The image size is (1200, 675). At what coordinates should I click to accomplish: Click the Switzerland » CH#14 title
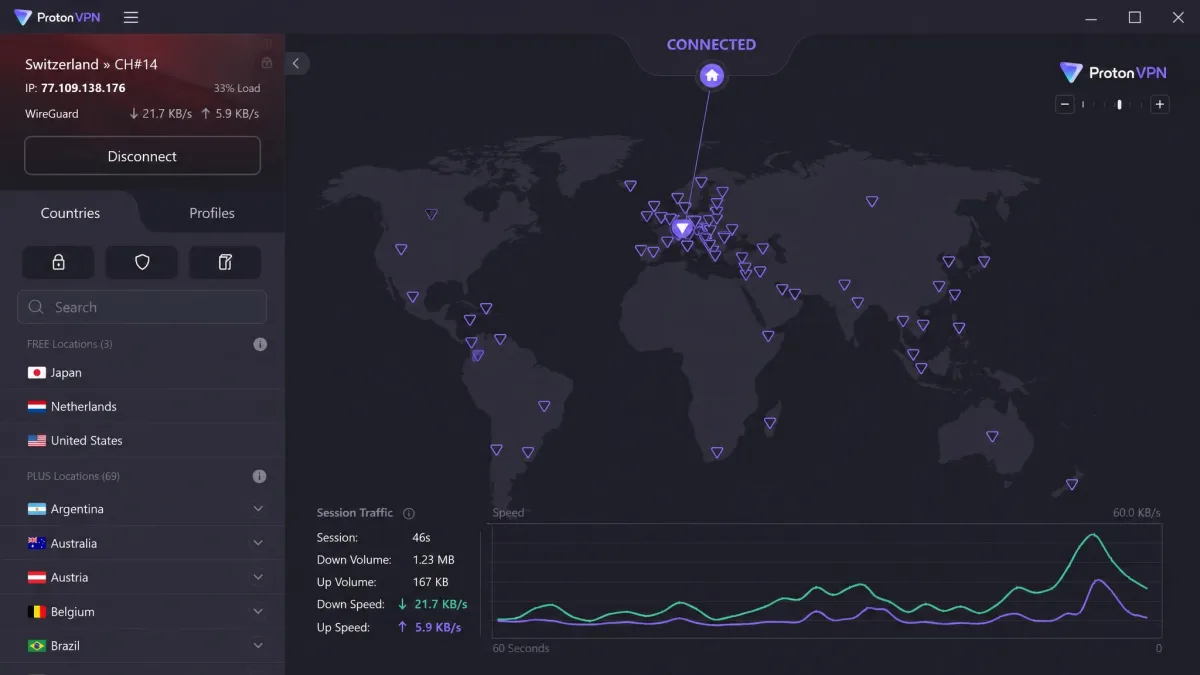pyautogui.click(x=91, y=64)
